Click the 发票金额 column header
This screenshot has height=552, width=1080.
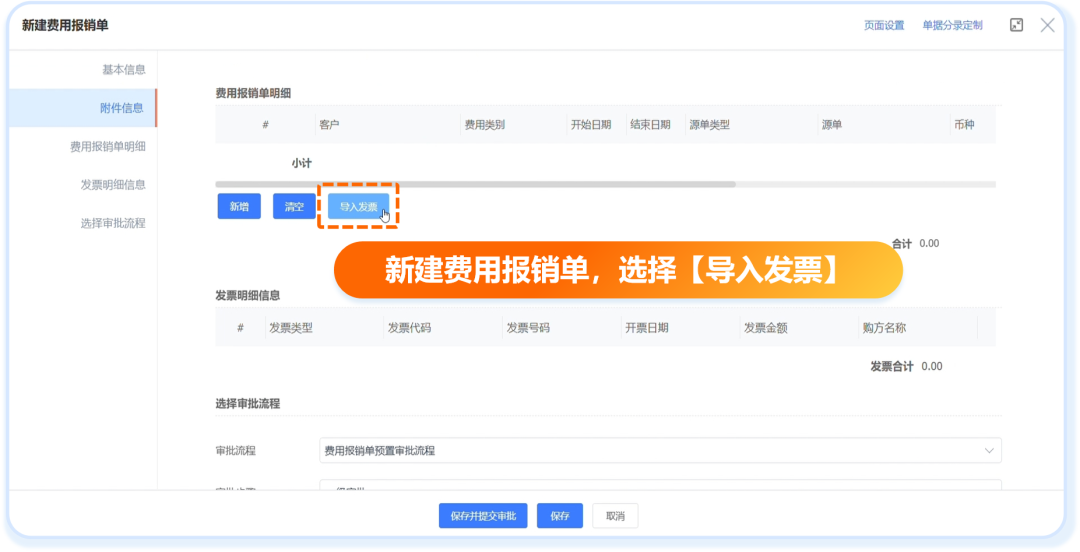[766, 328]
